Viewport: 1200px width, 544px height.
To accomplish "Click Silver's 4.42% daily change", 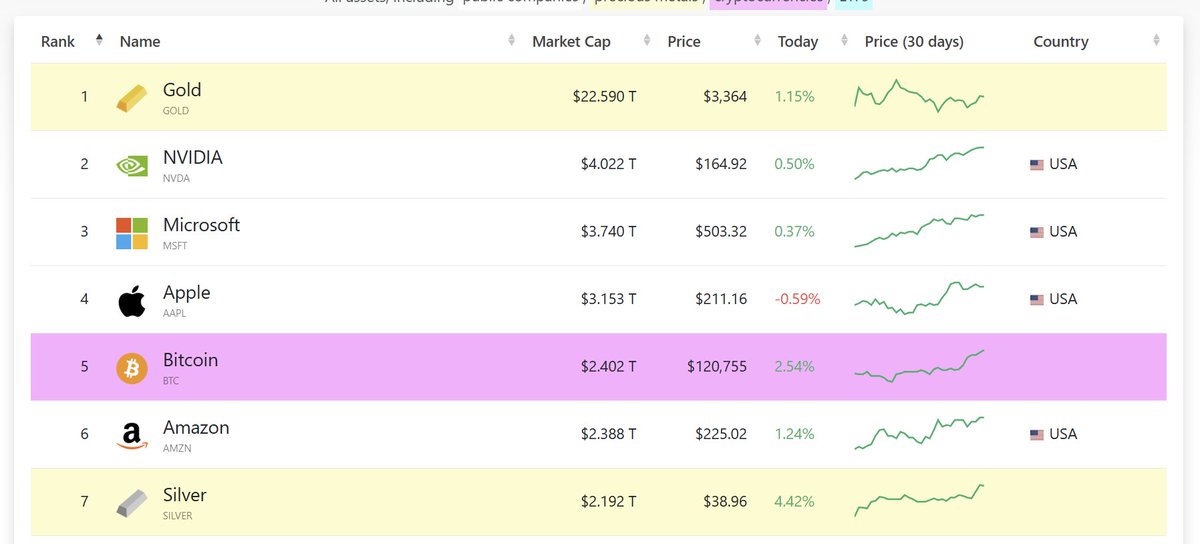I will tap(795, 502).
